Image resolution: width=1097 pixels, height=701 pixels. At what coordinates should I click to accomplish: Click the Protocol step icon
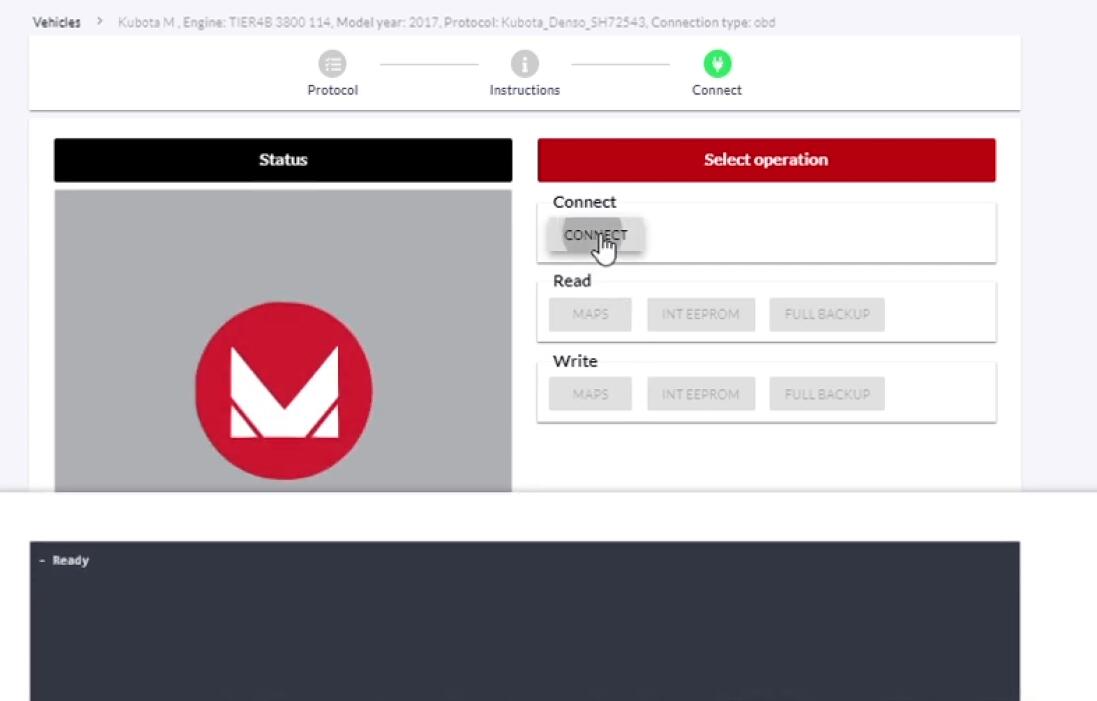pyautogui.click(x=332, y=64)
